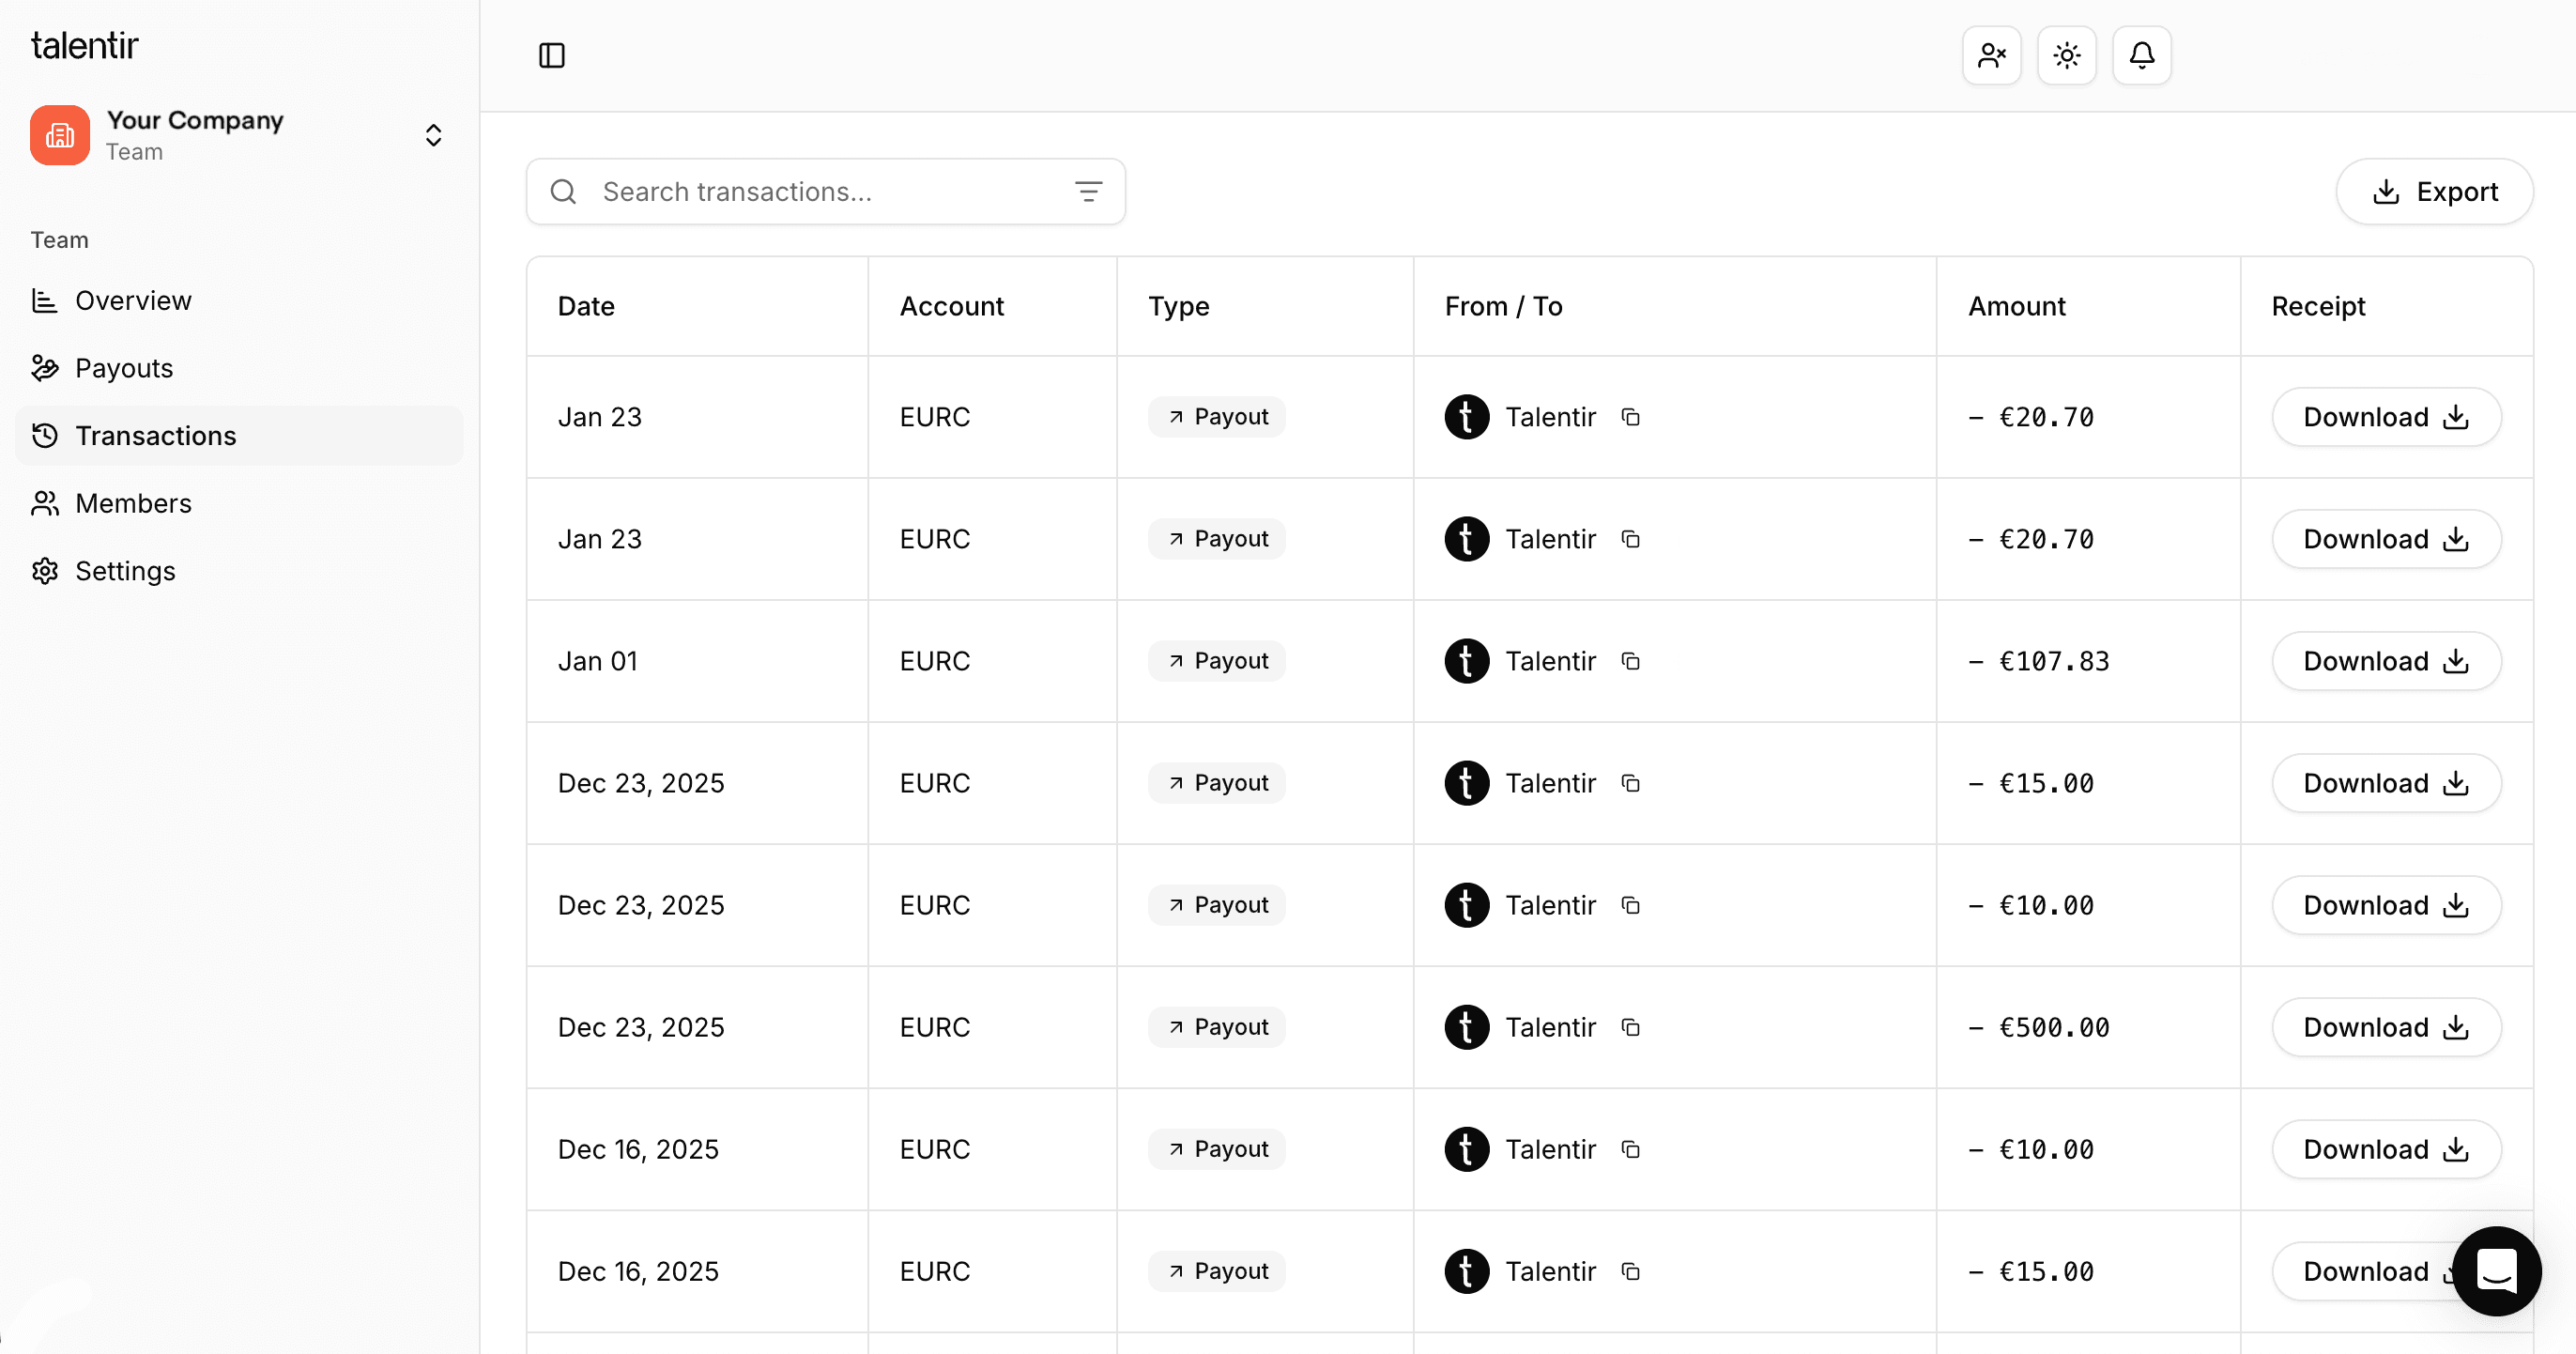The height and width of the screenshot is (1354, 2576).
Task: Click the talentir logo
Action: (85, 45)
